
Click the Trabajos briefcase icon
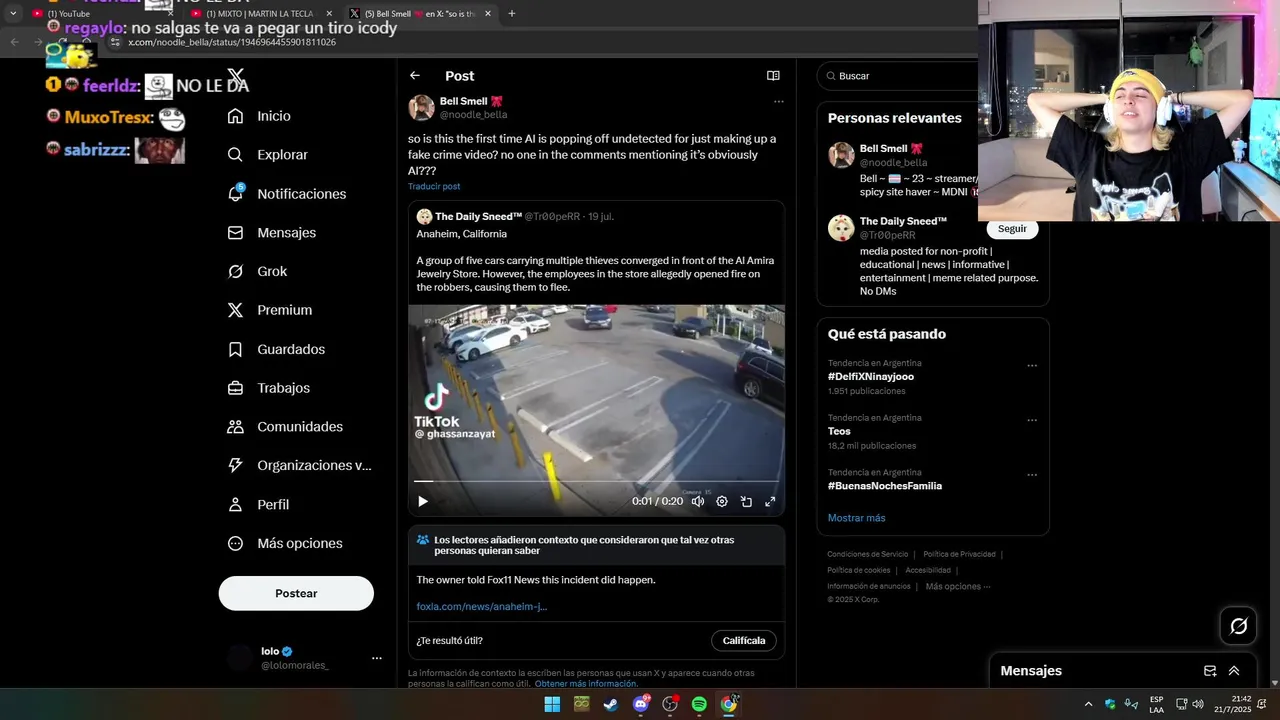[235, 388]
